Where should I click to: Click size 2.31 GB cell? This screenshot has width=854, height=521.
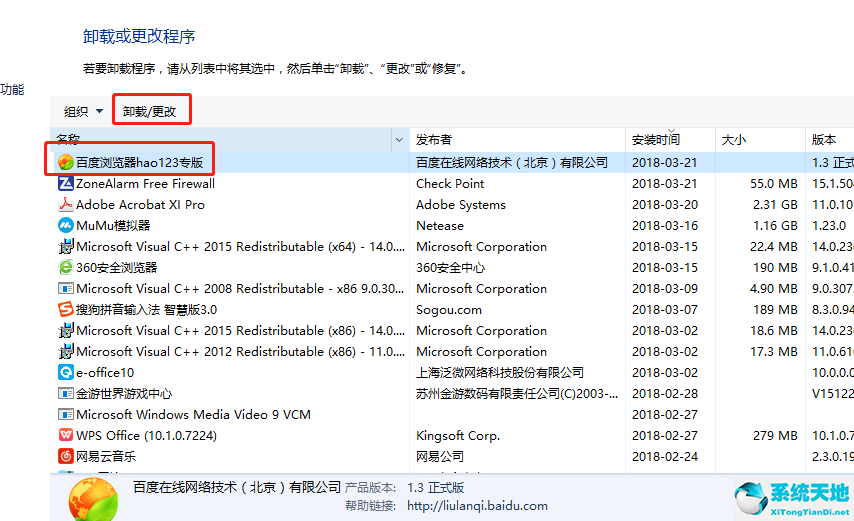tap(775, 205)
